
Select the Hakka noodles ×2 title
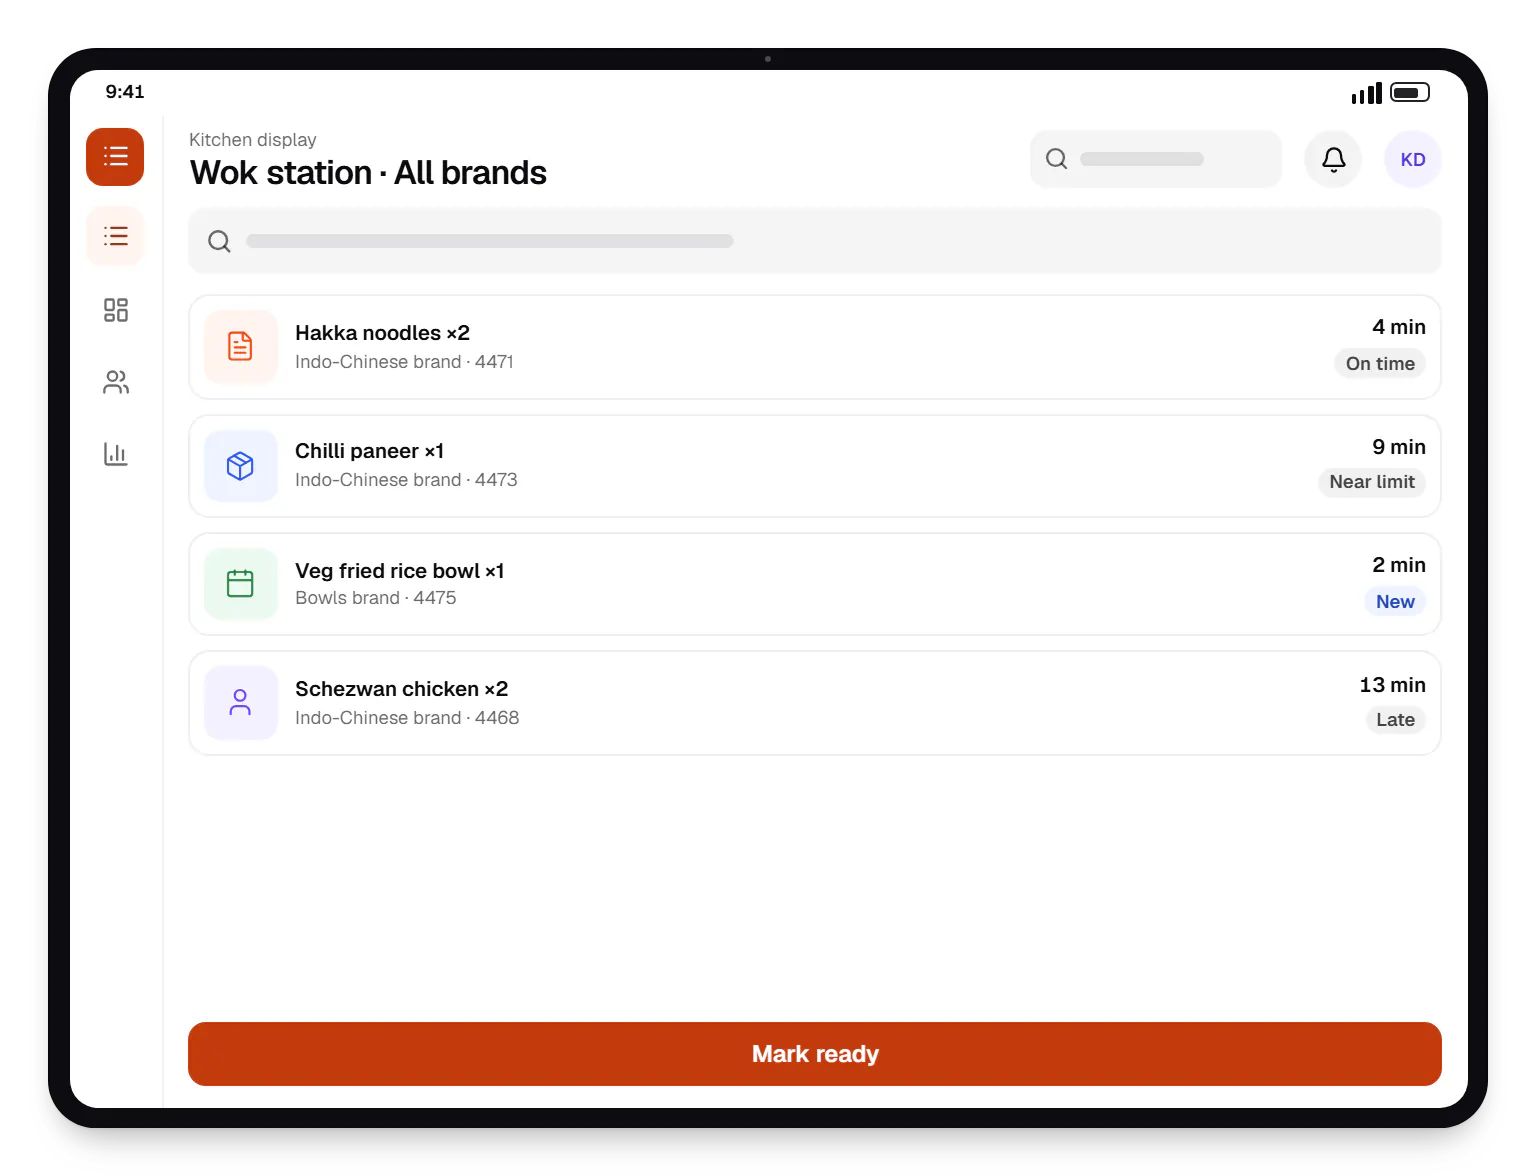[x=382, y=333]
